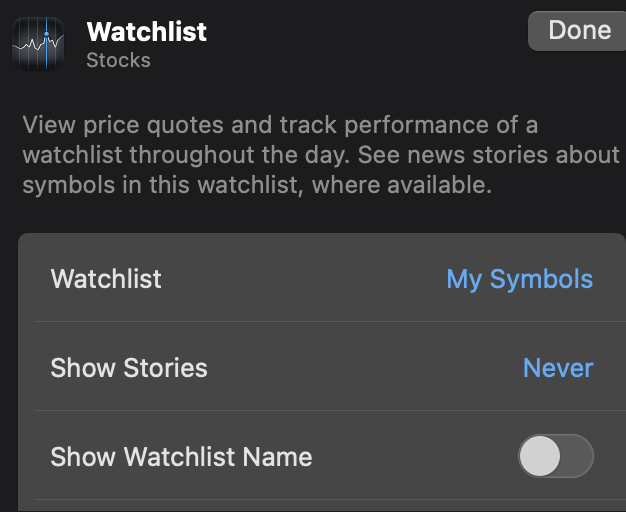This screenshot has width=626, height=512.
Task: Select the Watchlist settings row label
Action: click(106, 278)
